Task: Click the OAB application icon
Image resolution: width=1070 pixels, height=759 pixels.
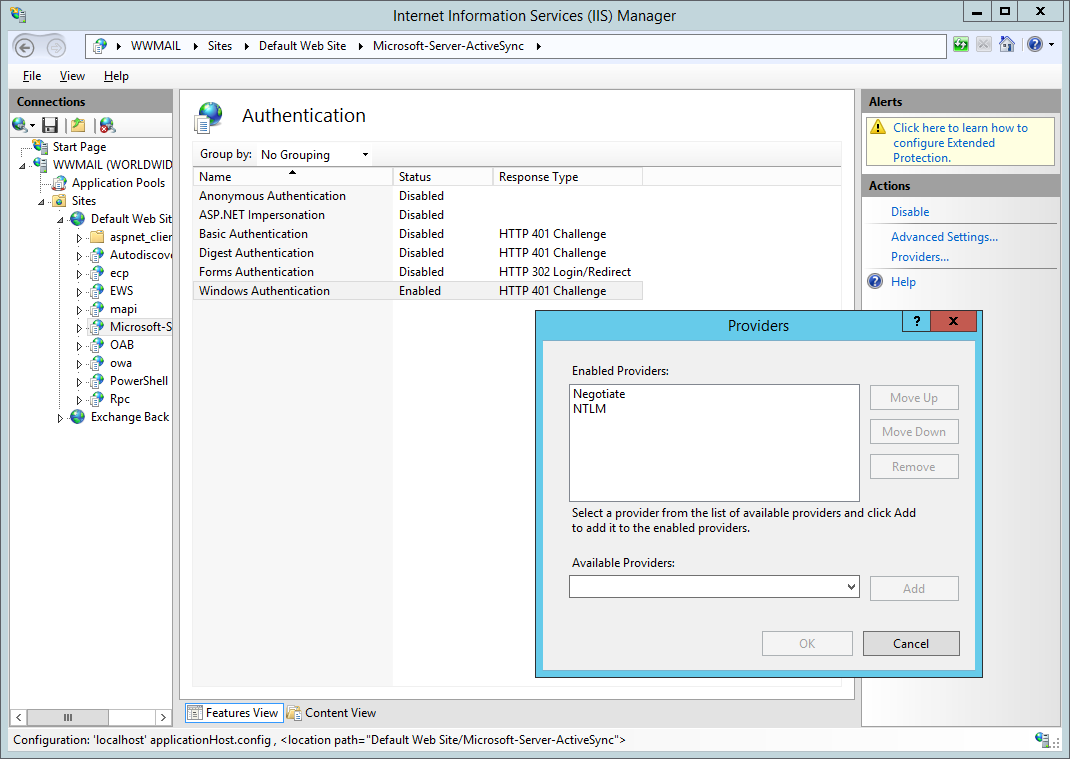Action: (x=97, y=345)
